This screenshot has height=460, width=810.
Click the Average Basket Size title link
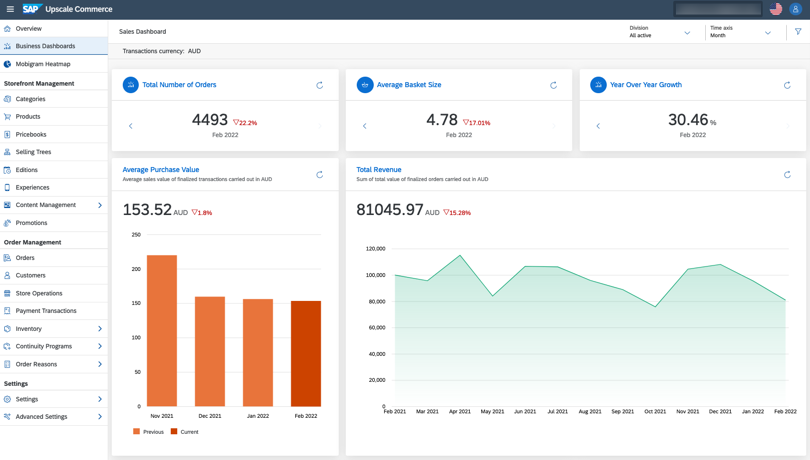(409, 85)
